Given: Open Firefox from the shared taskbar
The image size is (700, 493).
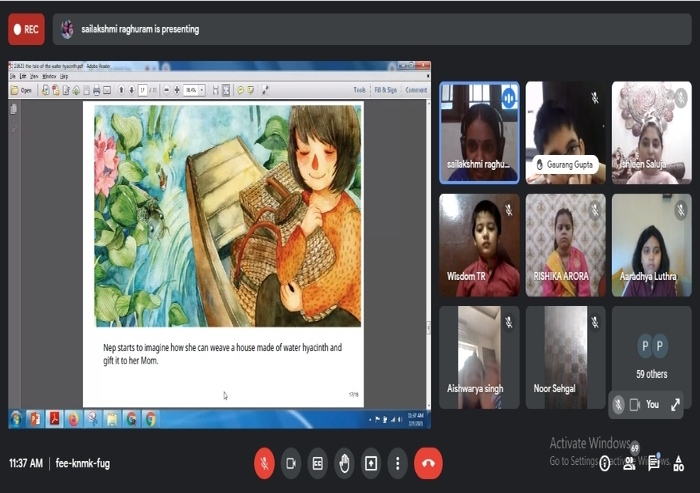Looking at the screenshot, I should click(74, 419).
